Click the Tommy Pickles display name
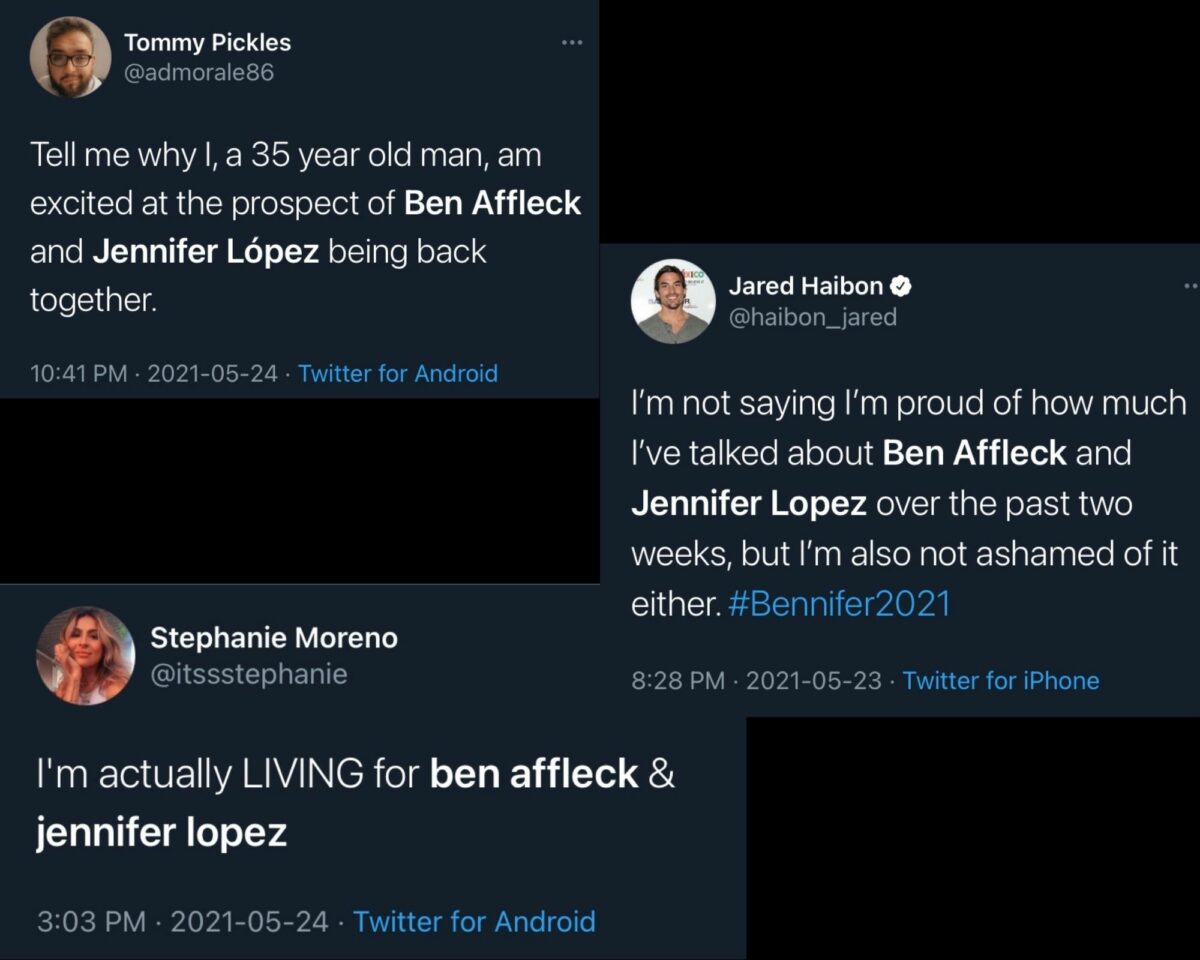1200x960 pixels. [207, 43]
